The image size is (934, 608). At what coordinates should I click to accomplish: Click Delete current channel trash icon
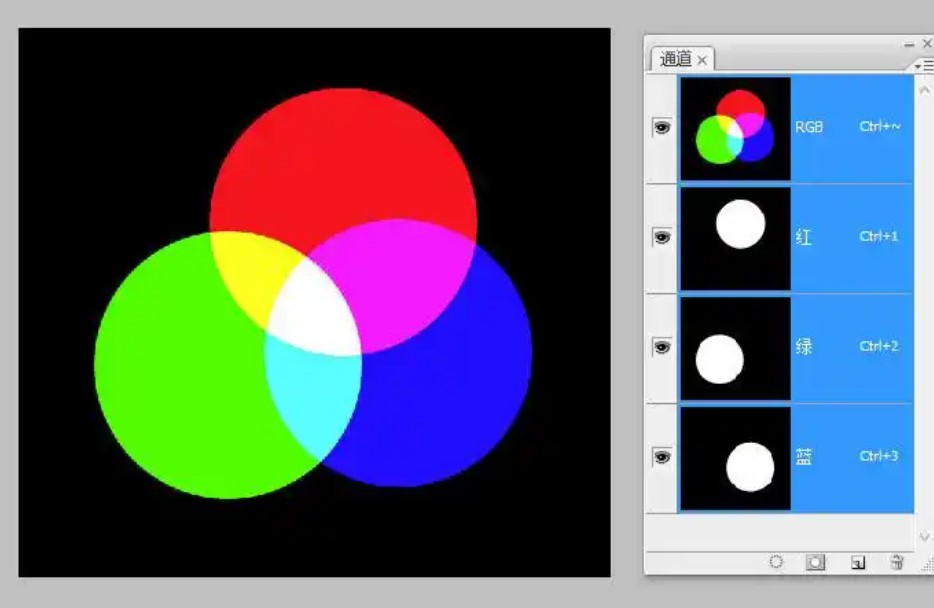pos(897,562)
